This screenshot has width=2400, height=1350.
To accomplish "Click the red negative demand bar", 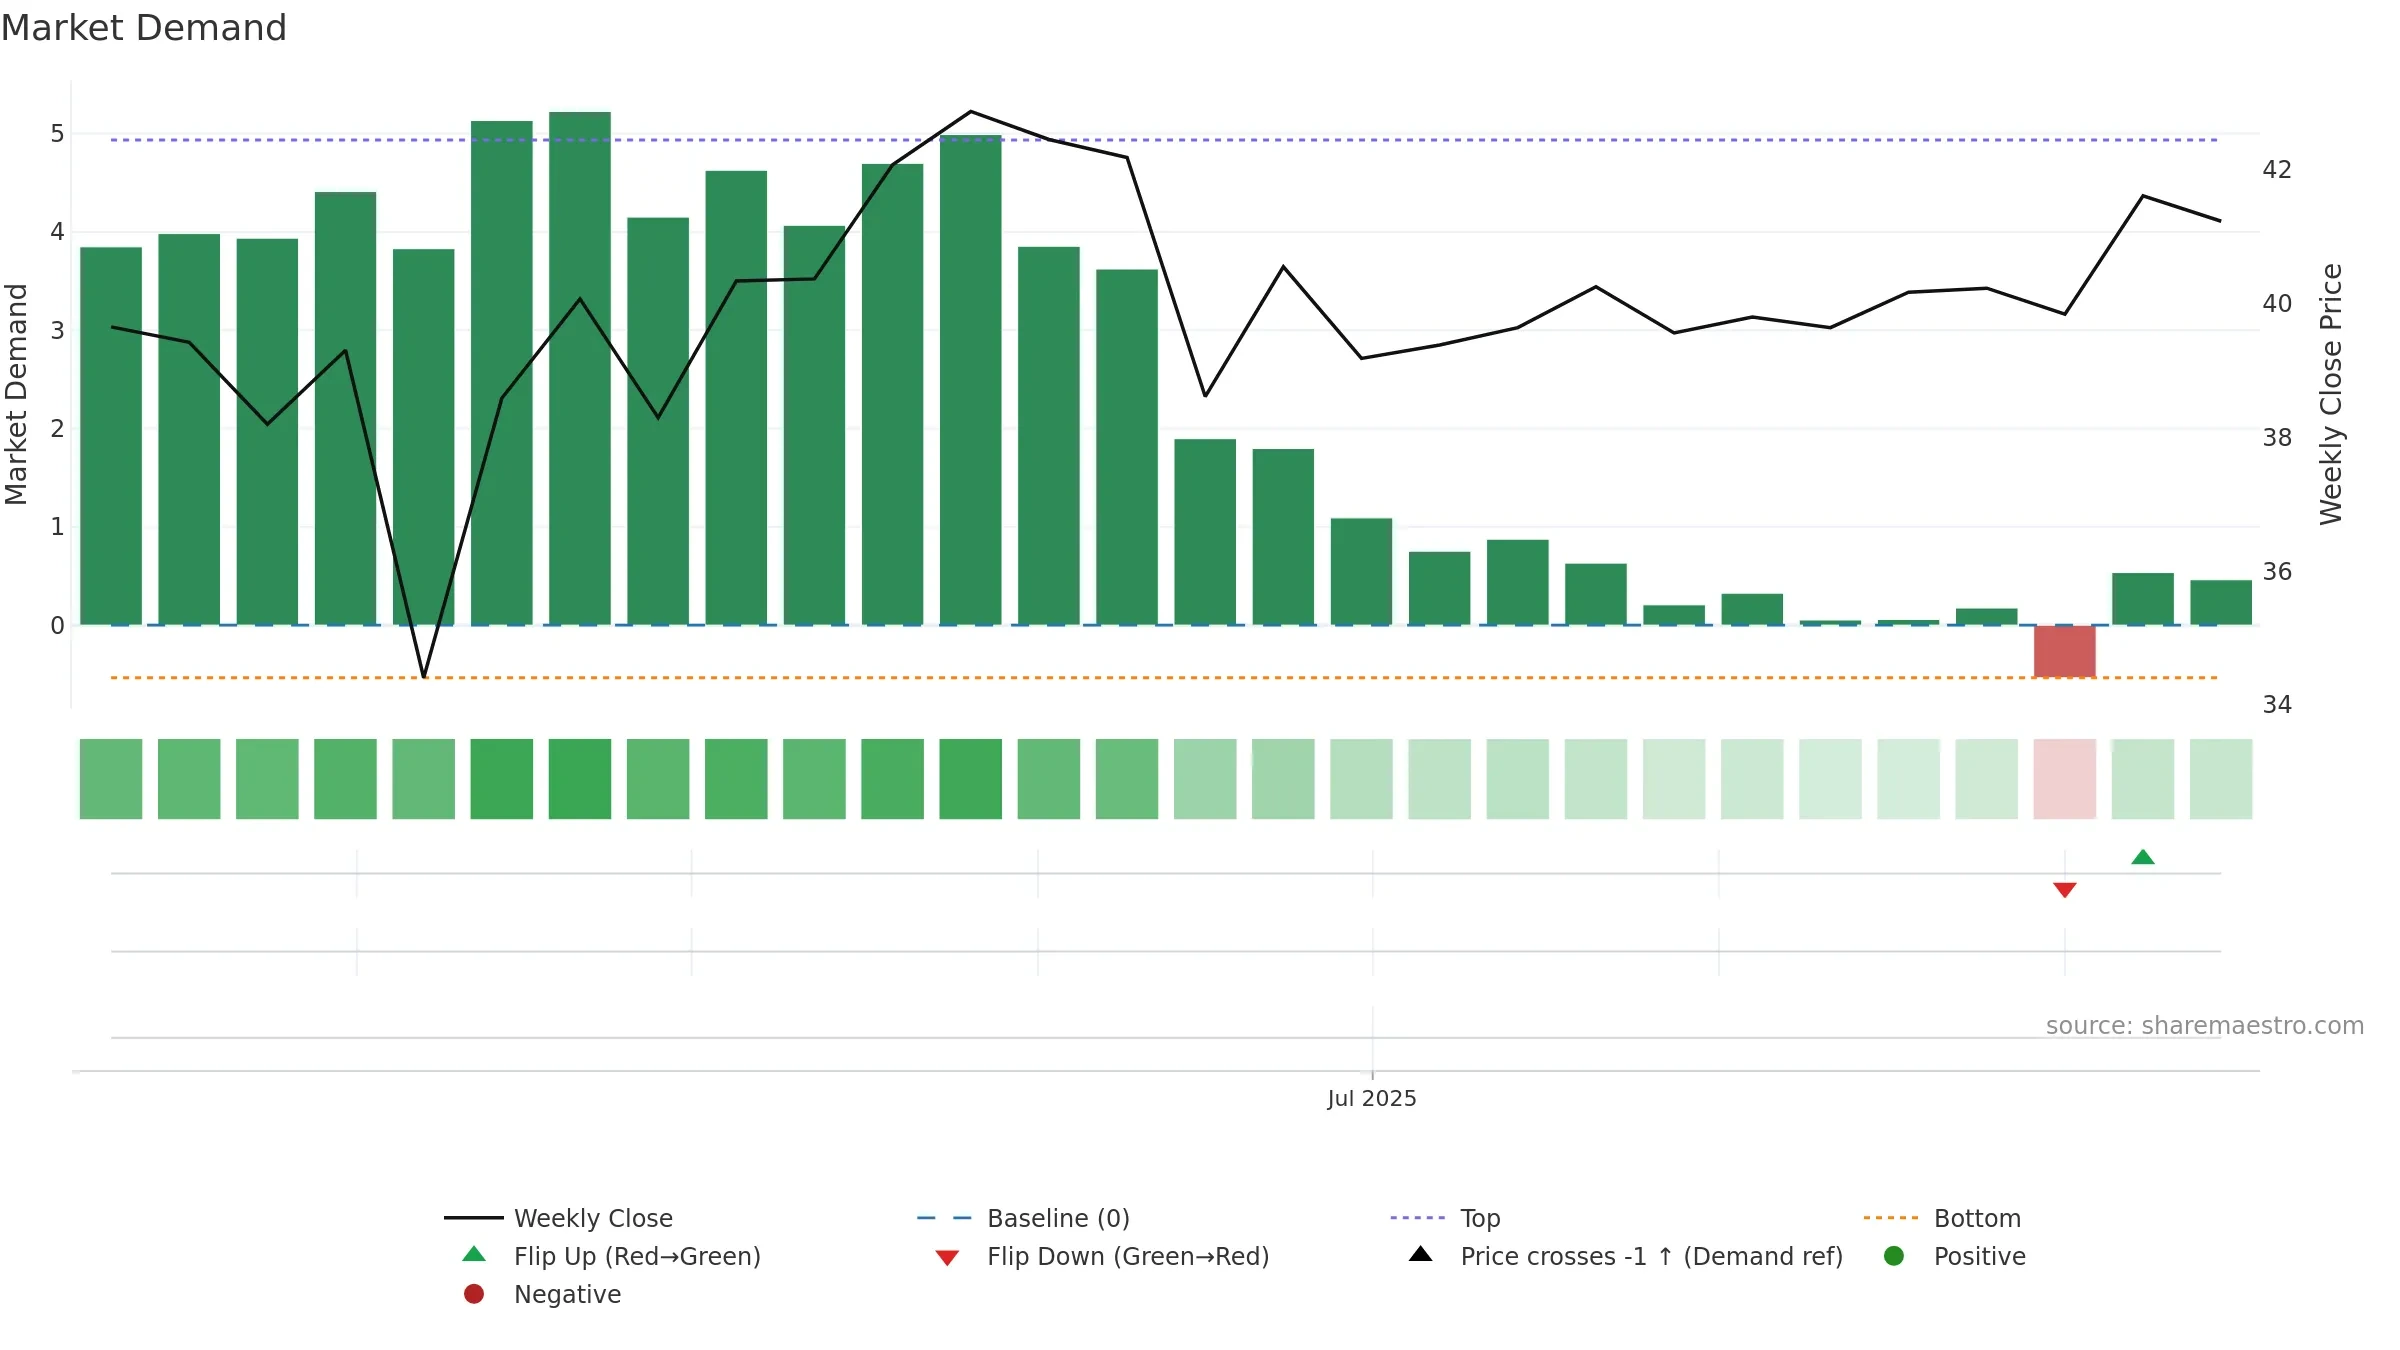I will (2065, 651).
